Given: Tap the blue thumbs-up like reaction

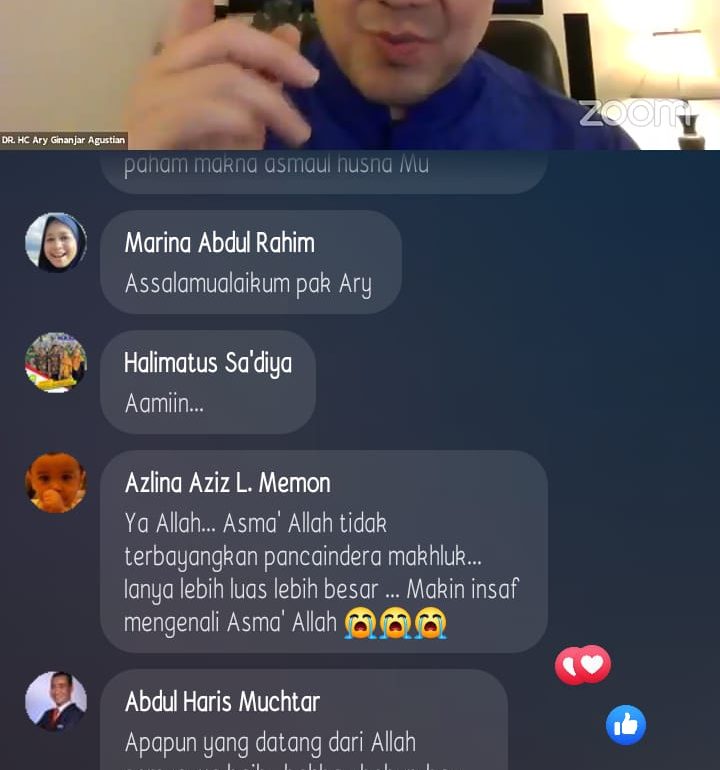Looking at the screenshot, I should [x=626, y=725].
